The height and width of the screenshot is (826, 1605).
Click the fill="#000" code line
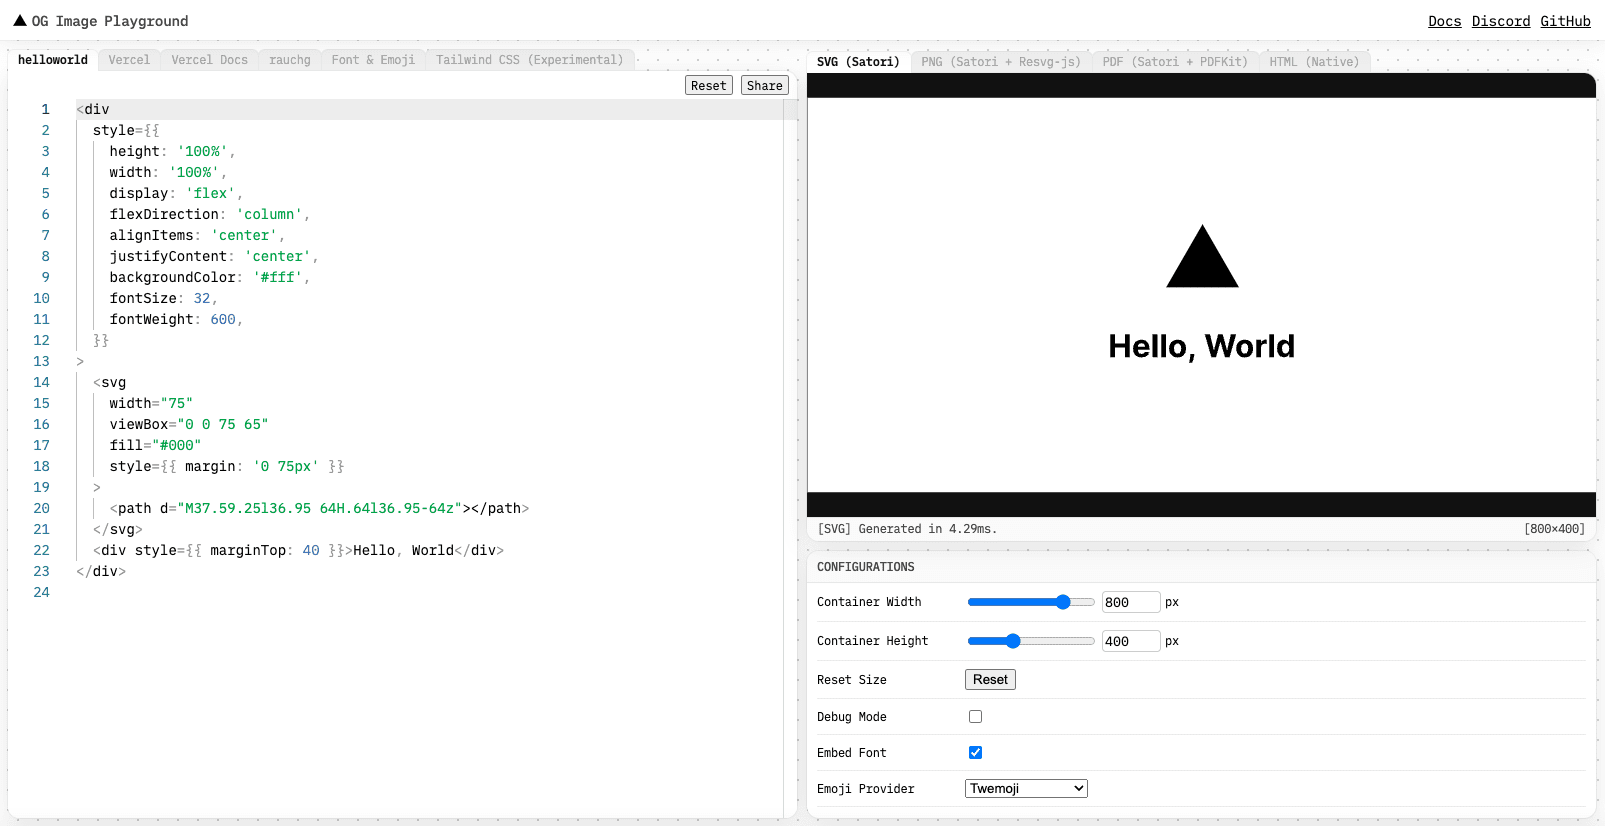(155, 445)
